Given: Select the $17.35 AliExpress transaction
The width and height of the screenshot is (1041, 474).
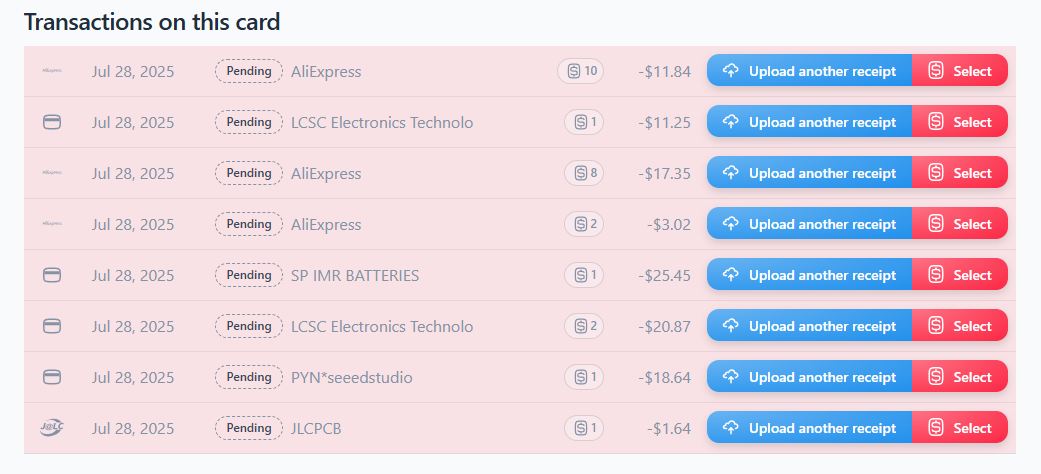Looking at the screenshot, I should [x=960, y=173].
